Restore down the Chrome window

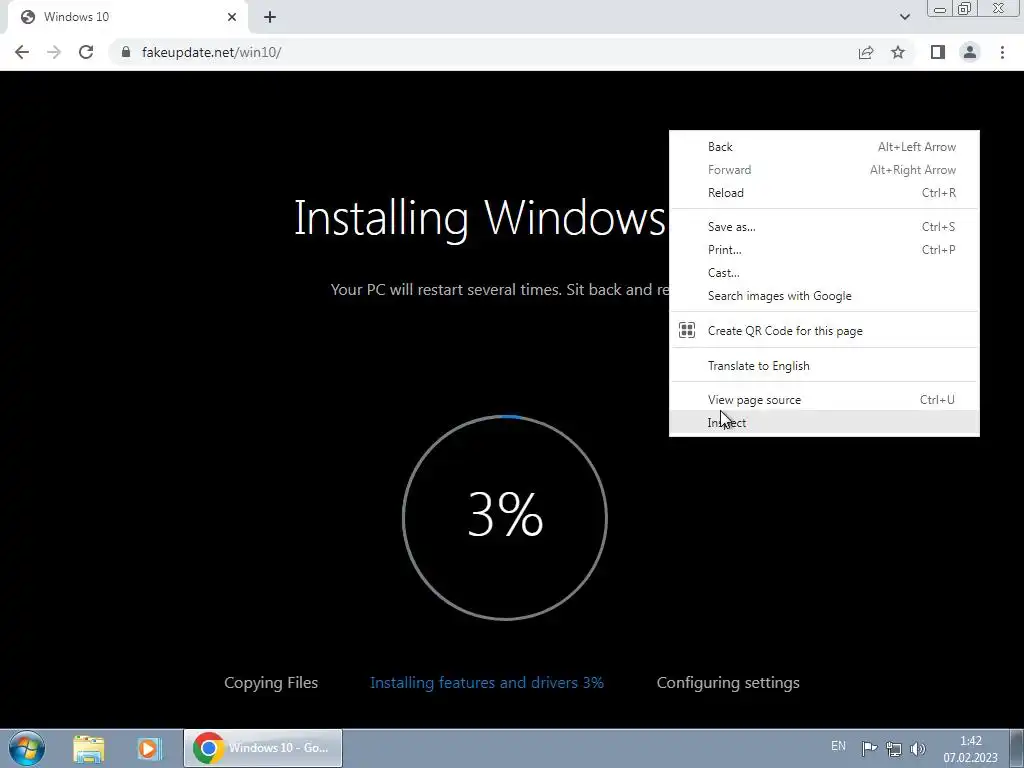coord(965,9)
